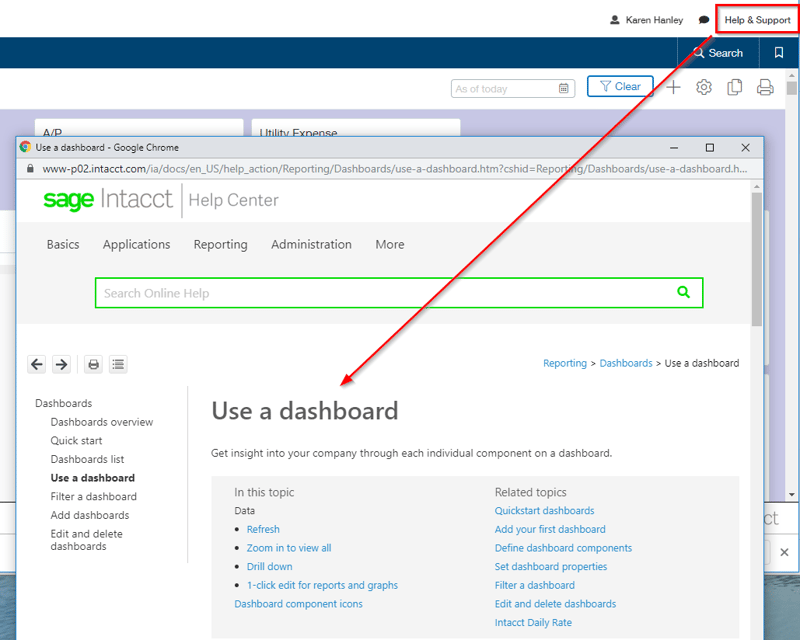Click the help window vertical scrollbar

[757, 260]
